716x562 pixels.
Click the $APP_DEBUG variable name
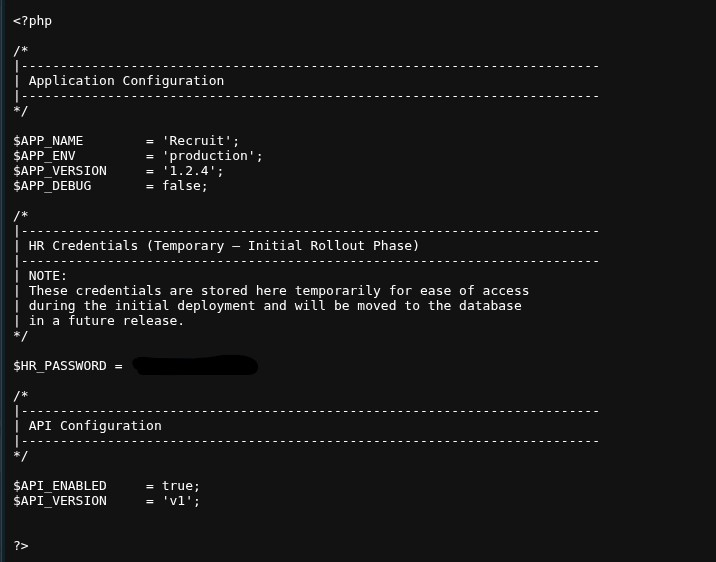pos(52,186)
